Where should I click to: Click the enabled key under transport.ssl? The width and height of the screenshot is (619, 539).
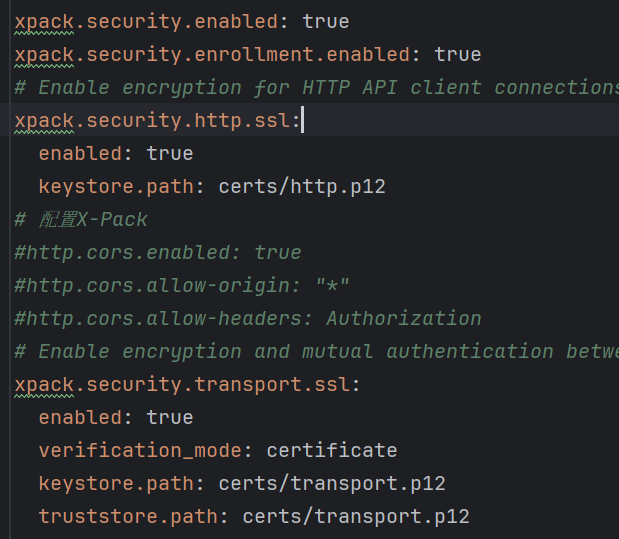point(81,418)
